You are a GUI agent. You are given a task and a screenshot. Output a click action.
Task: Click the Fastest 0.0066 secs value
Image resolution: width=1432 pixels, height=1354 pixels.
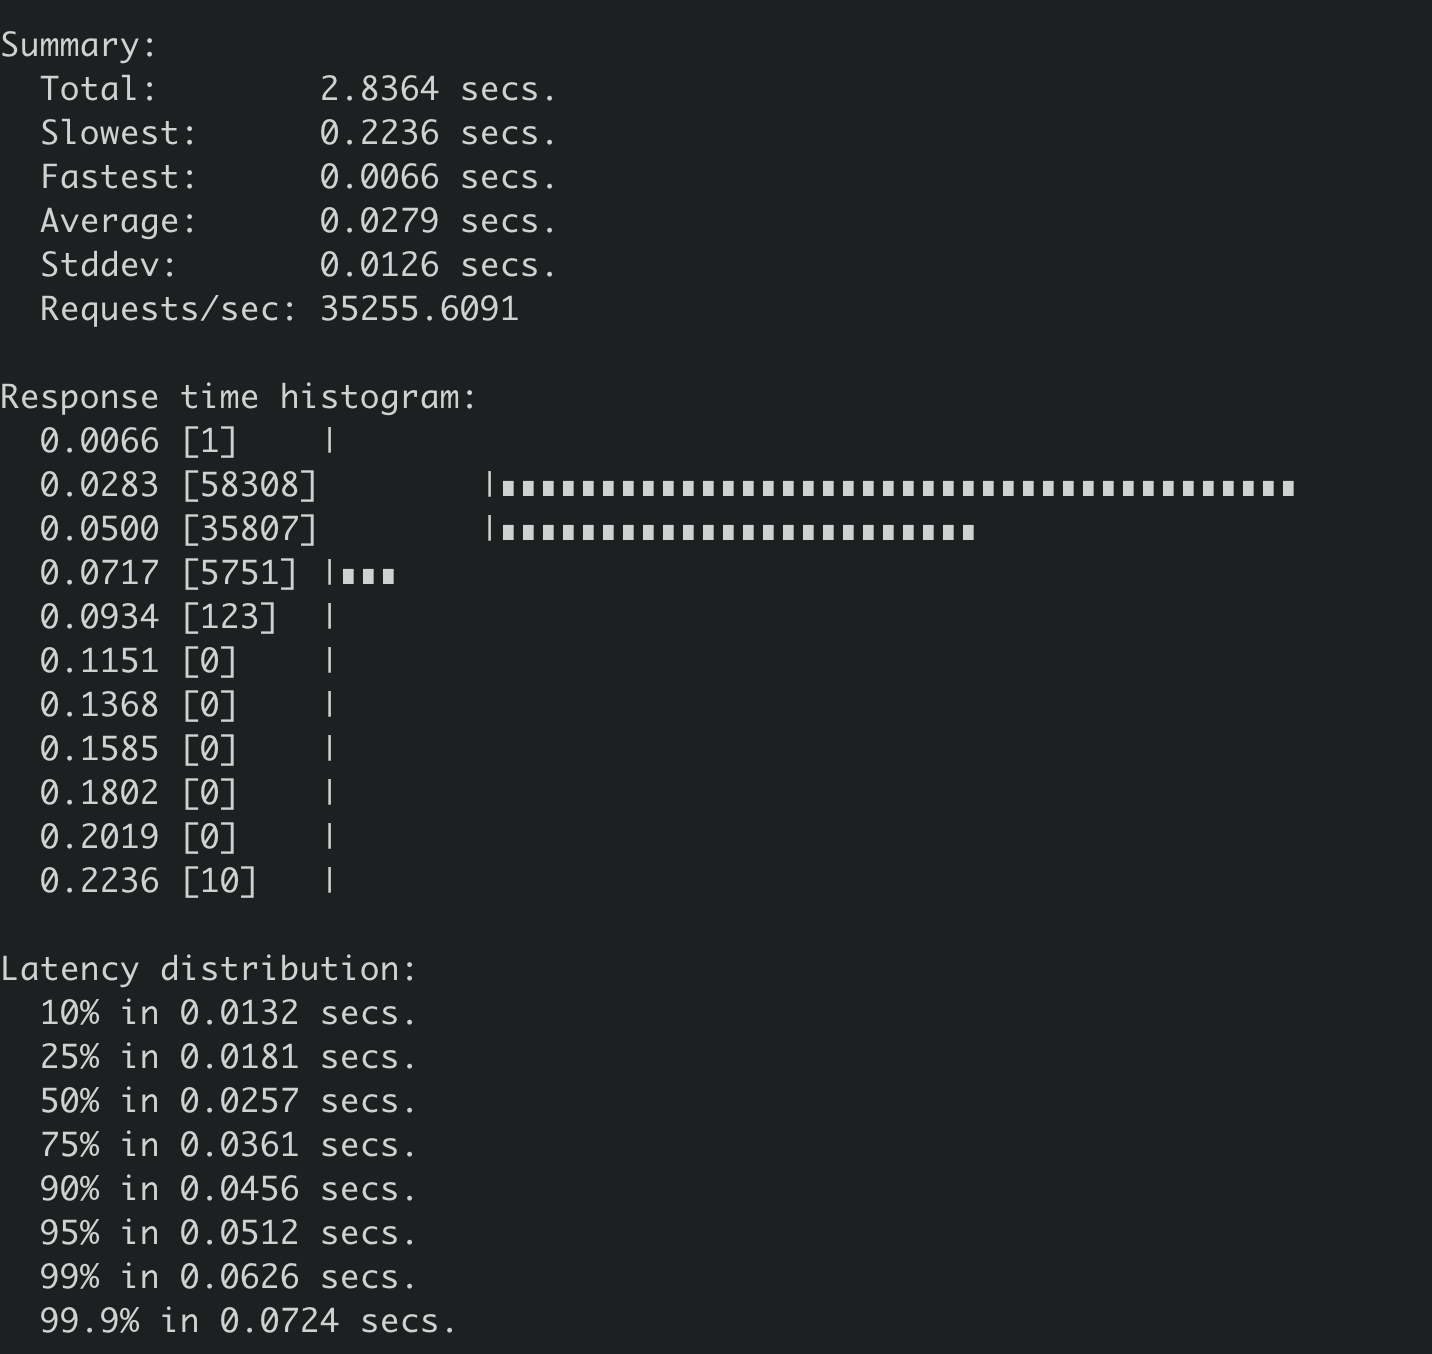pyautogui.click(x=438, y=177)
